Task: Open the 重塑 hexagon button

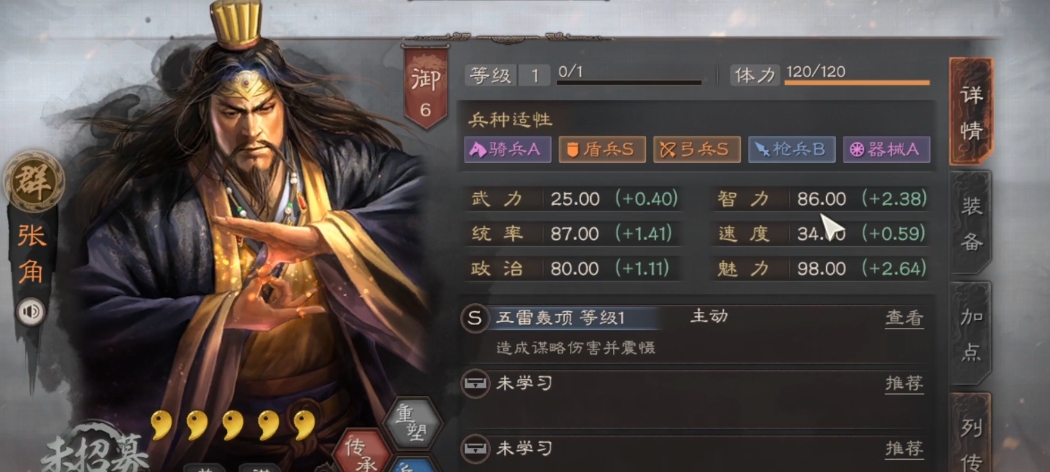Action: [411, 424]
